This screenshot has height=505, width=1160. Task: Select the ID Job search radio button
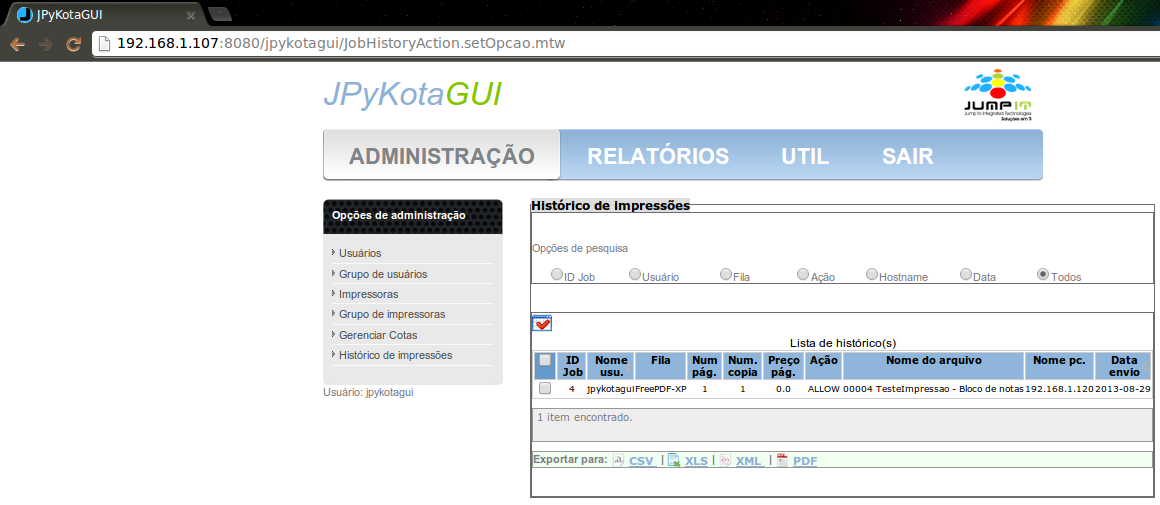coord(557,274)
